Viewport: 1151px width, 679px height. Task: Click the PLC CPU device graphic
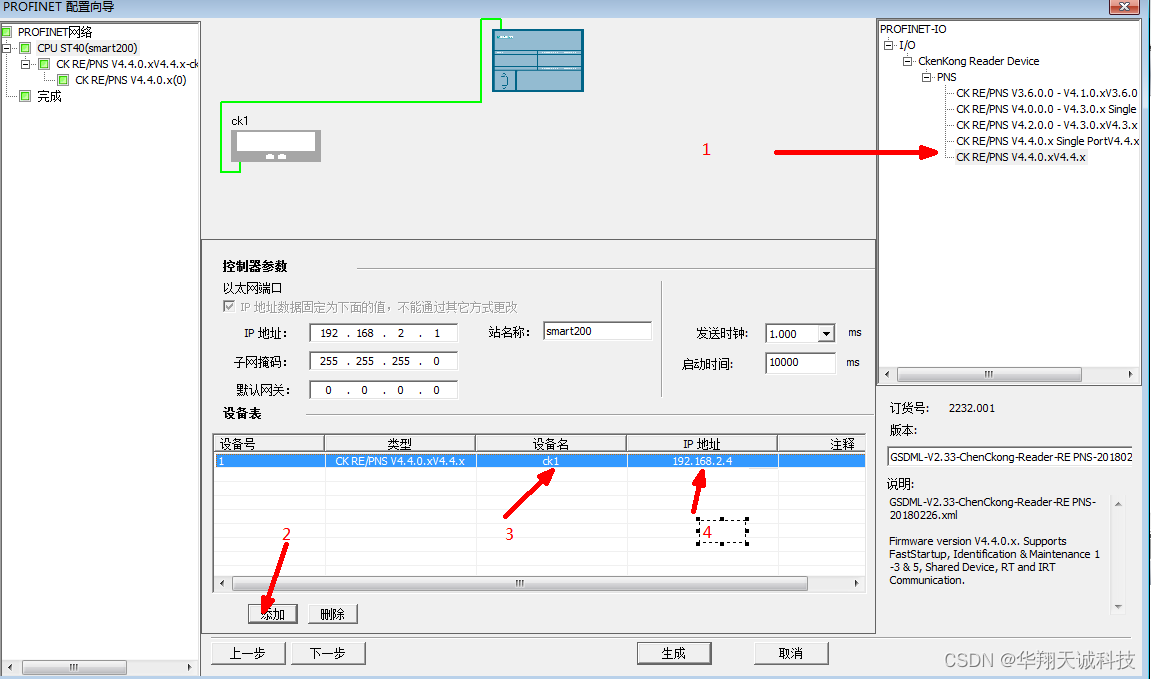click(x=538, y=60)
